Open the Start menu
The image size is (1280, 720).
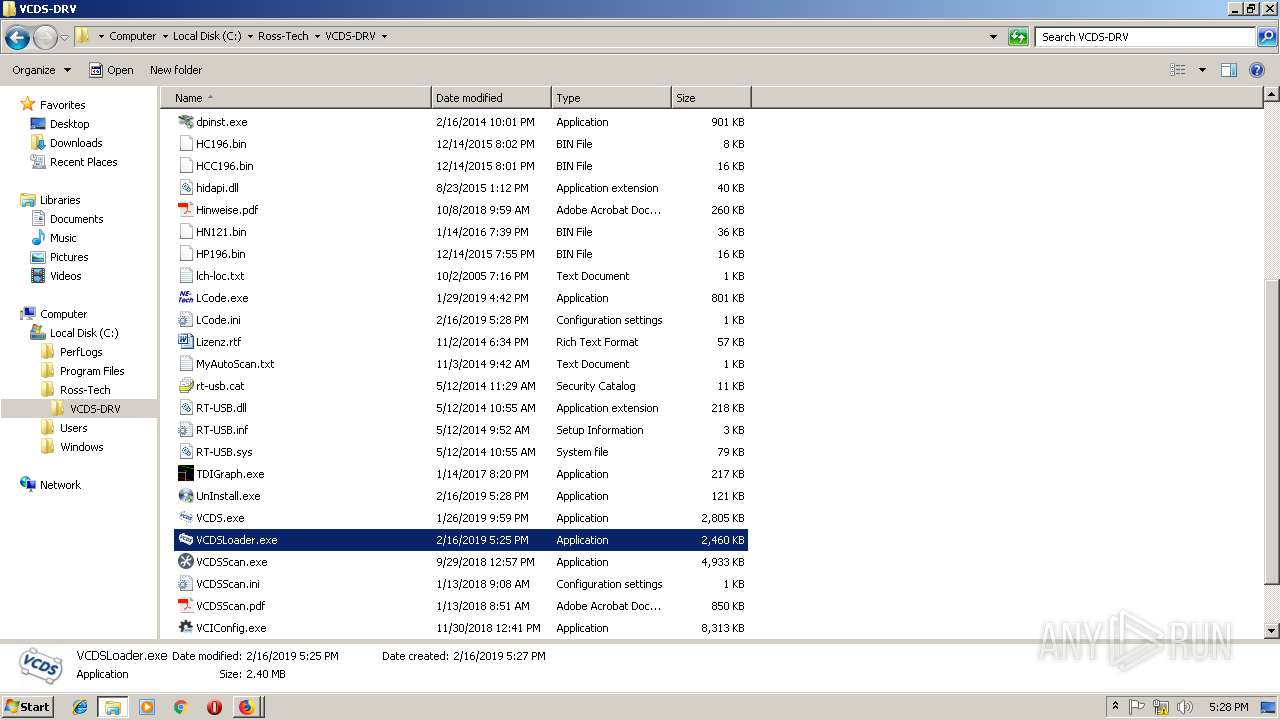click(27, 707)
